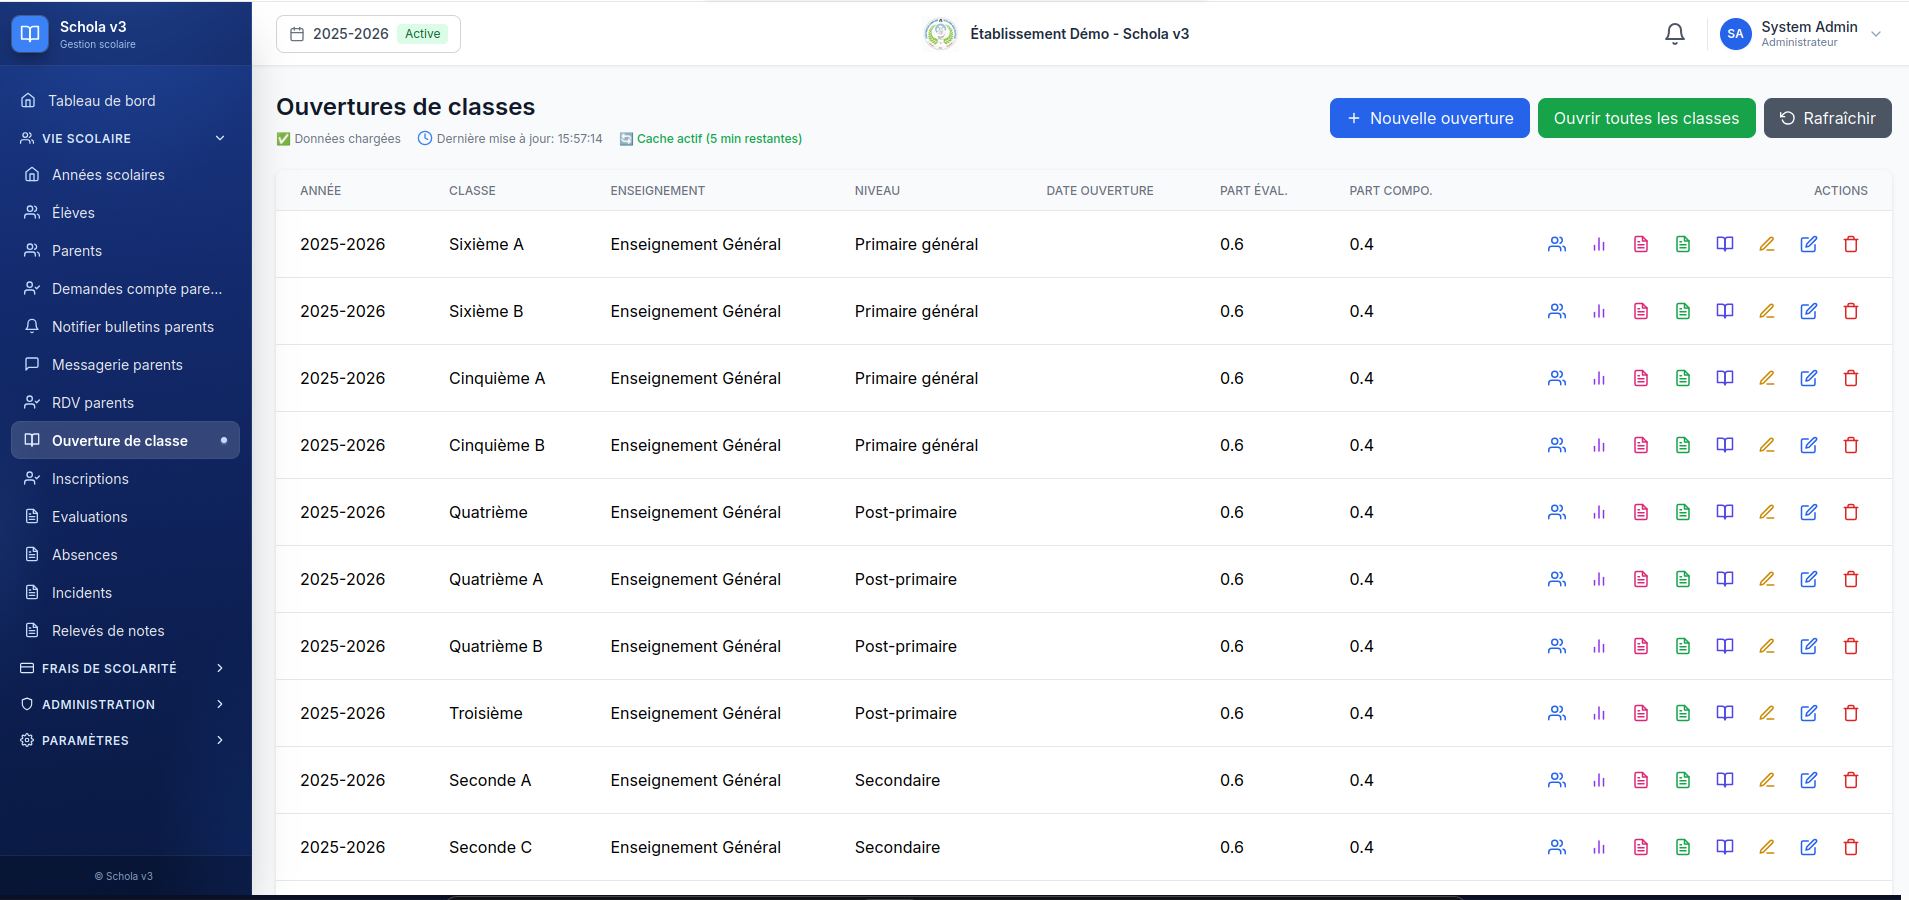
Task: Open Absences page
Action: coord(125,555)
